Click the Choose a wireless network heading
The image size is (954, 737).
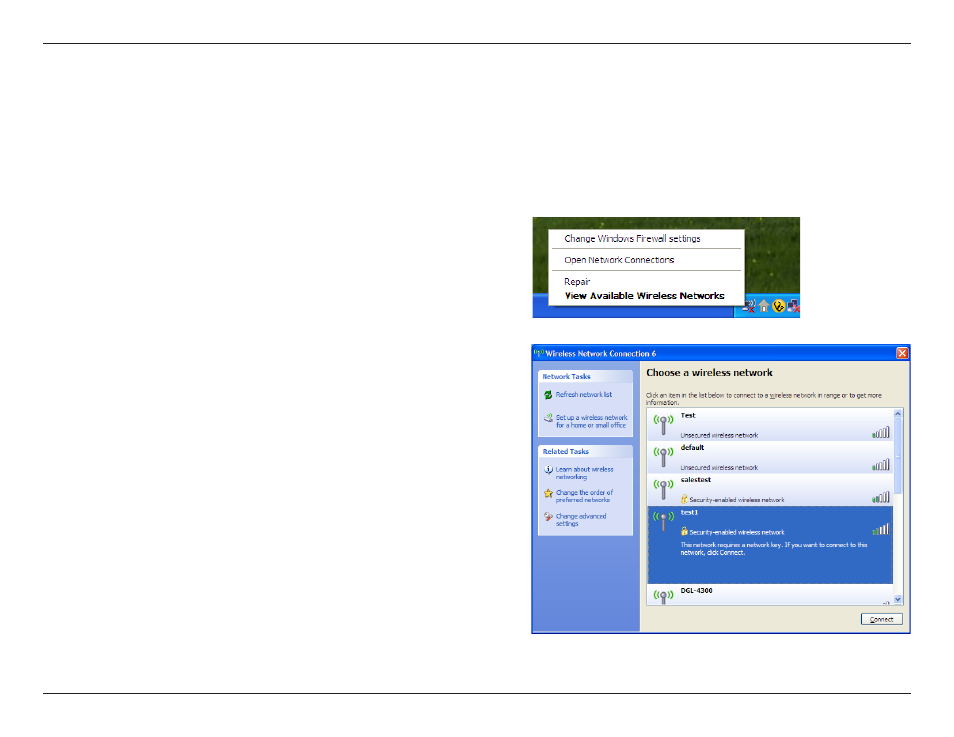point(709,372)
